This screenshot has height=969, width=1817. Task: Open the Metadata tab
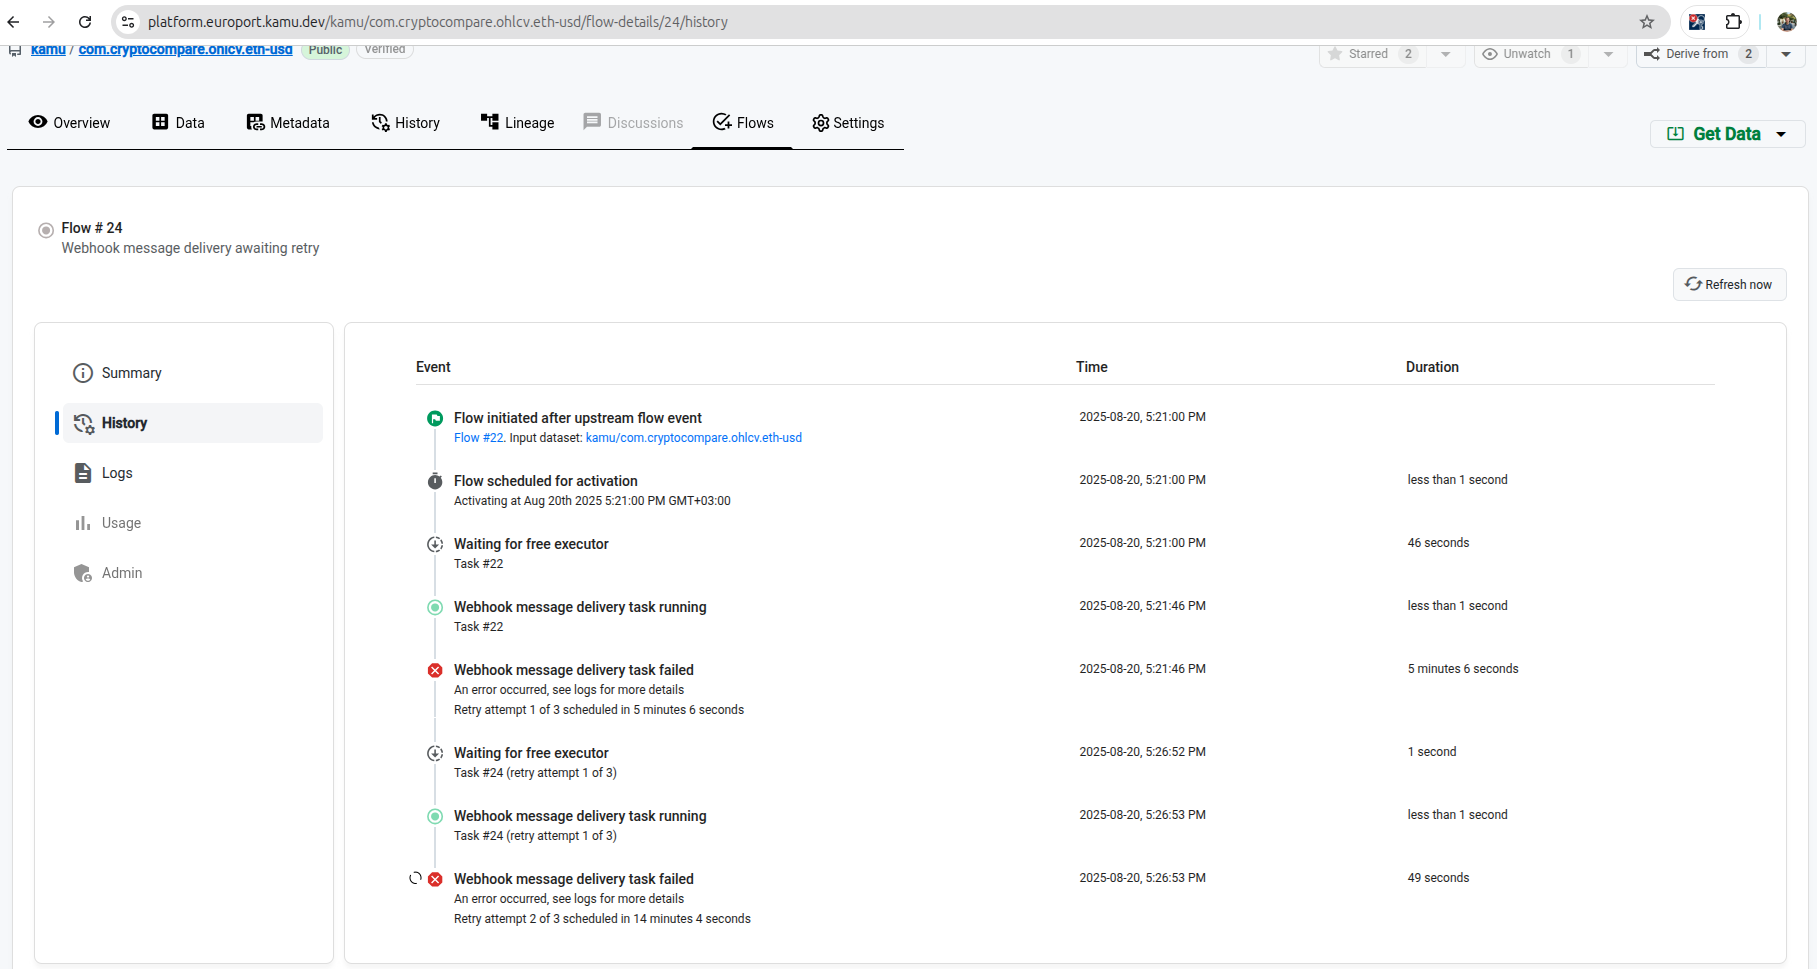coord(288,123)
